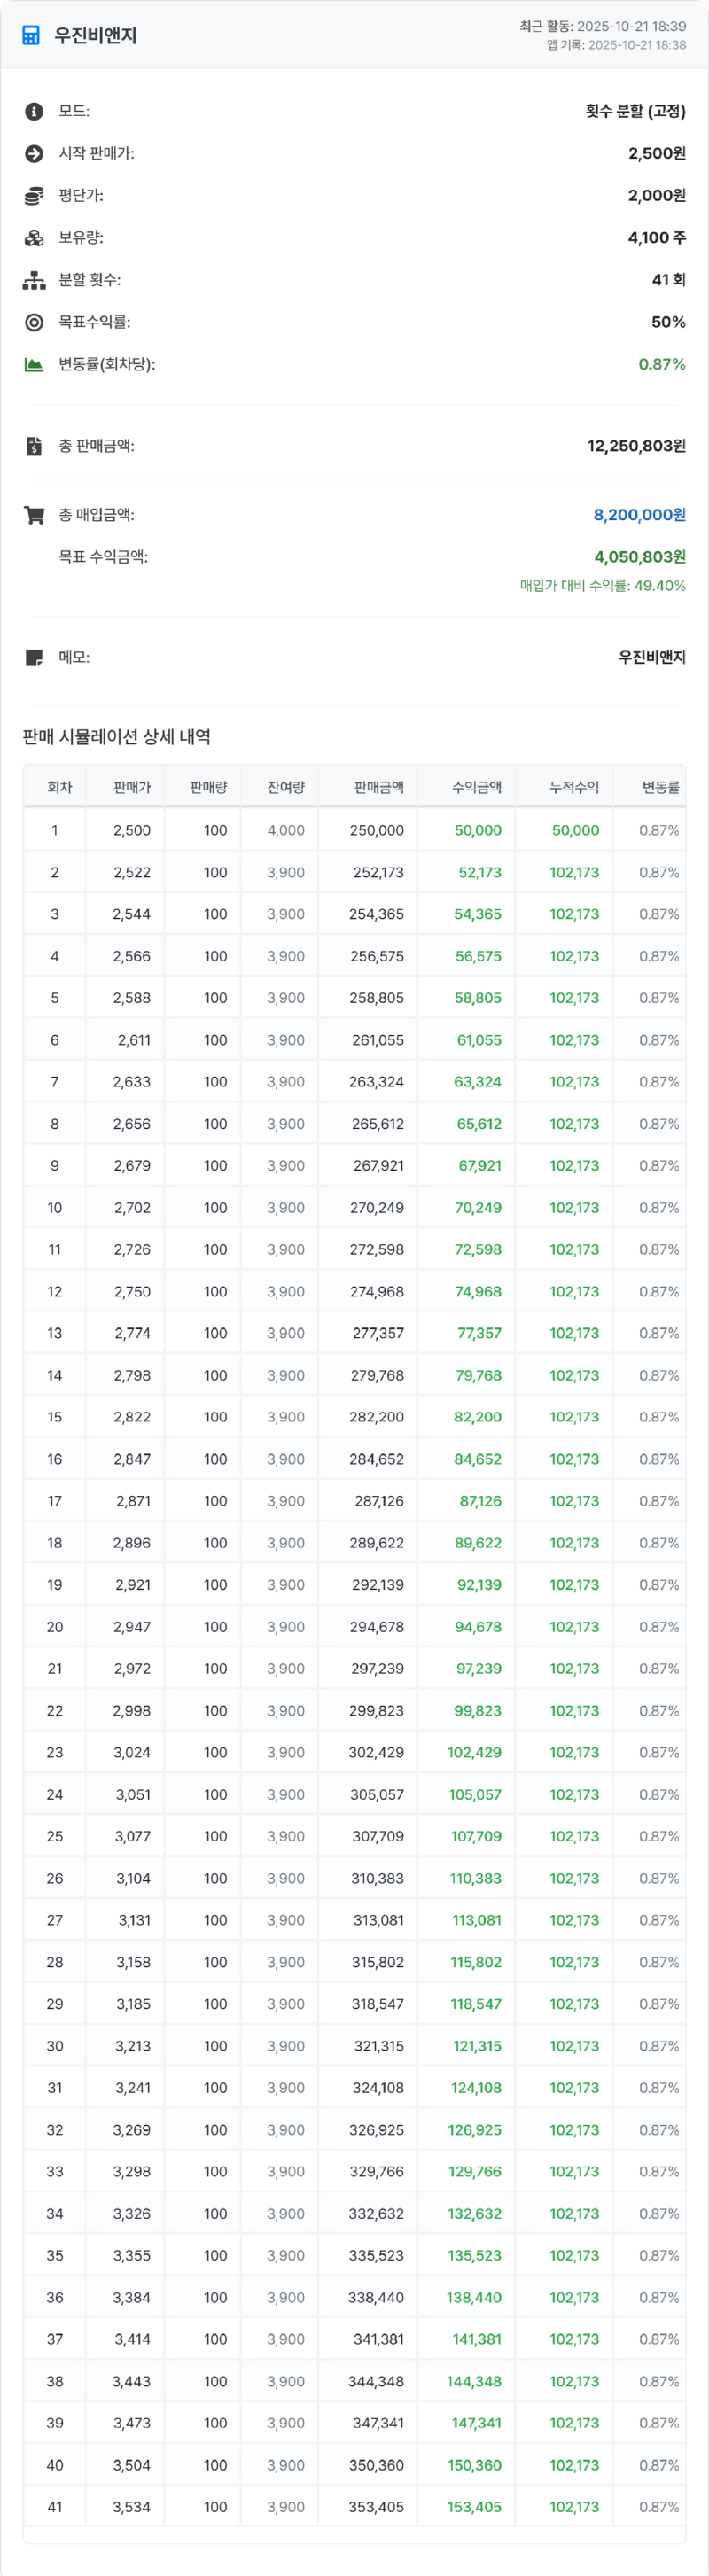This screenshot has height=2576, width=709.
Task: Click the note icon beside 메모
Action: (x=34, y=658)
